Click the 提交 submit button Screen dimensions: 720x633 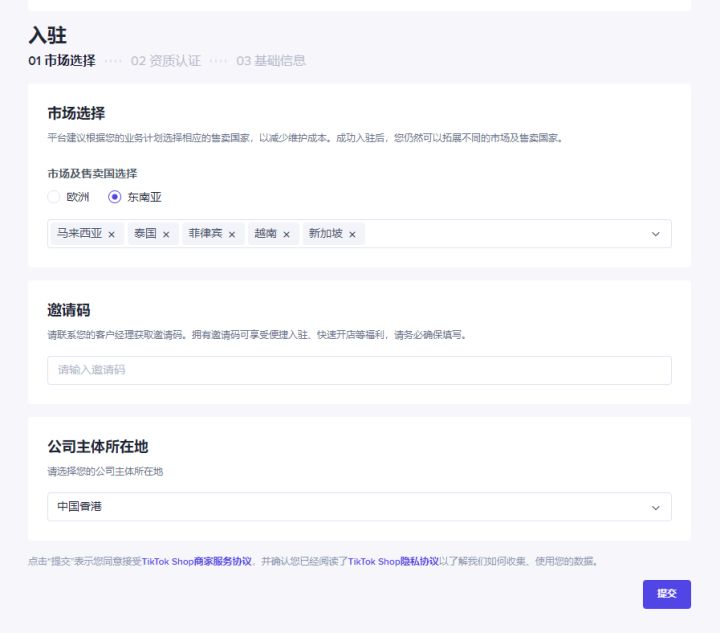point(667,594)
